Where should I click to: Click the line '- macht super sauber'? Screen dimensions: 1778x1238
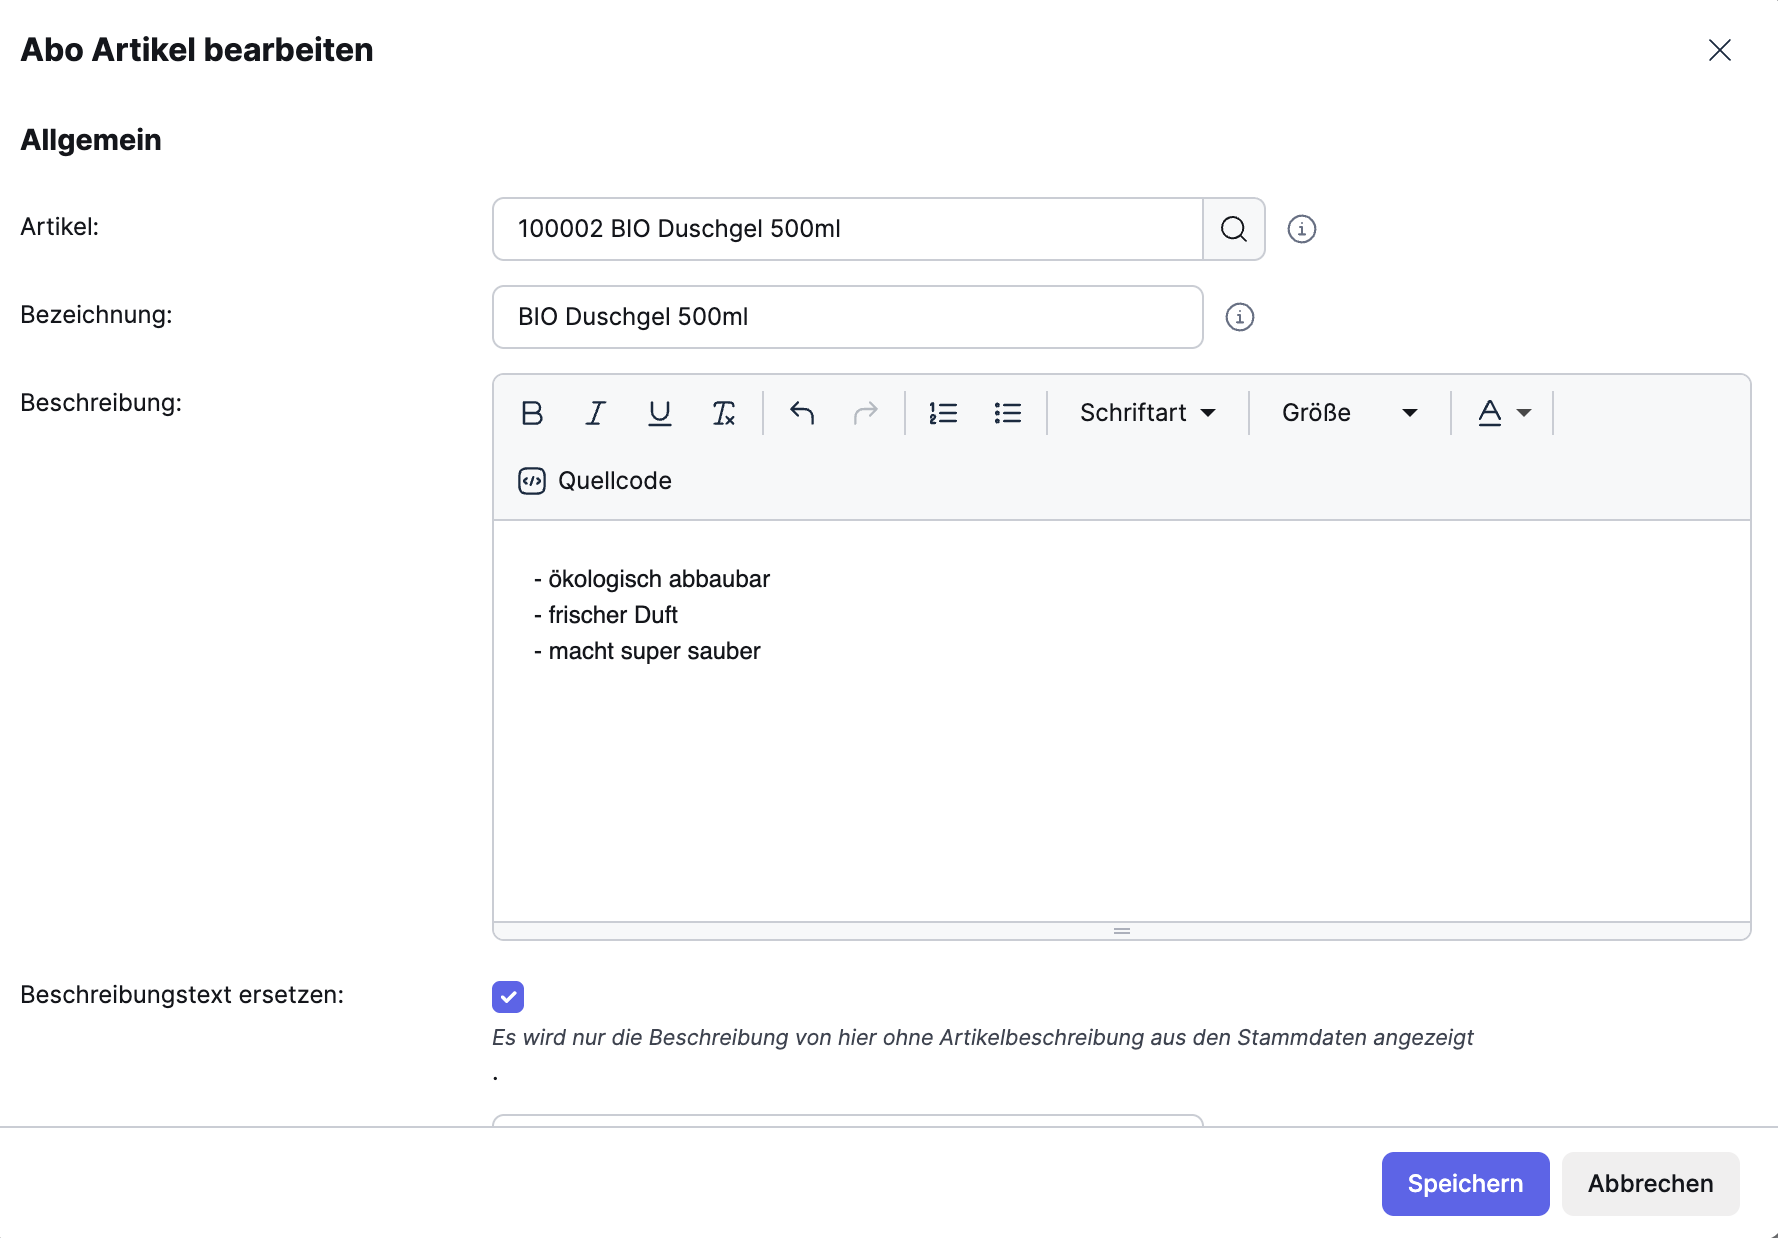647,651
